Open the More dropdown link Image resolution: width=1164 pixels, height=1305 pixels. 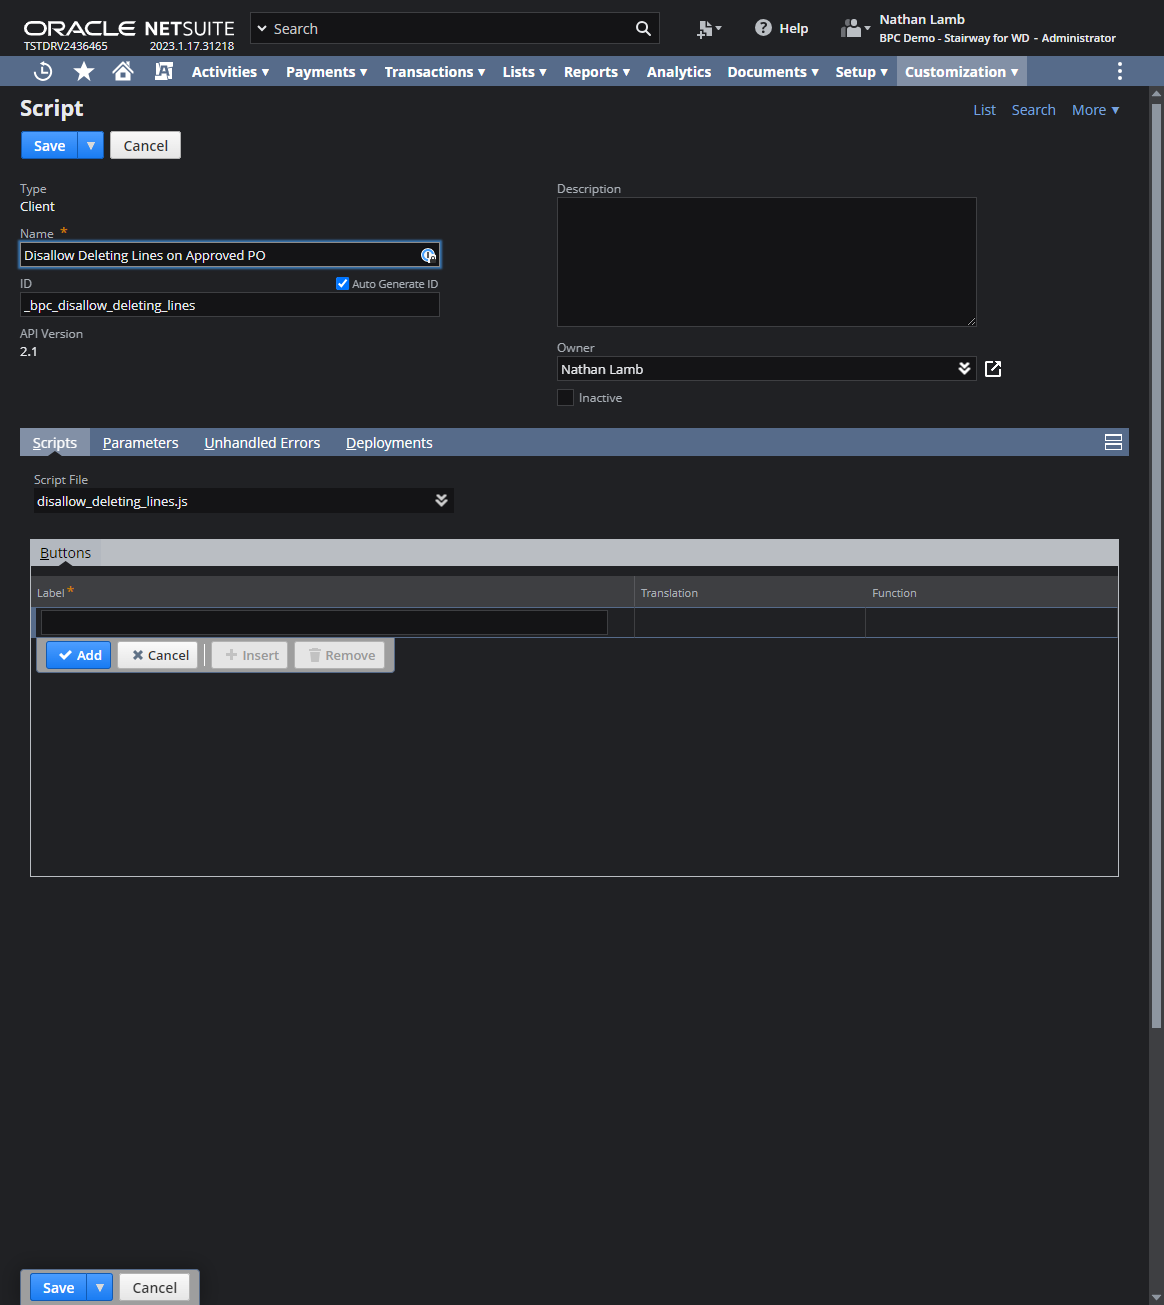[1096, 110]
